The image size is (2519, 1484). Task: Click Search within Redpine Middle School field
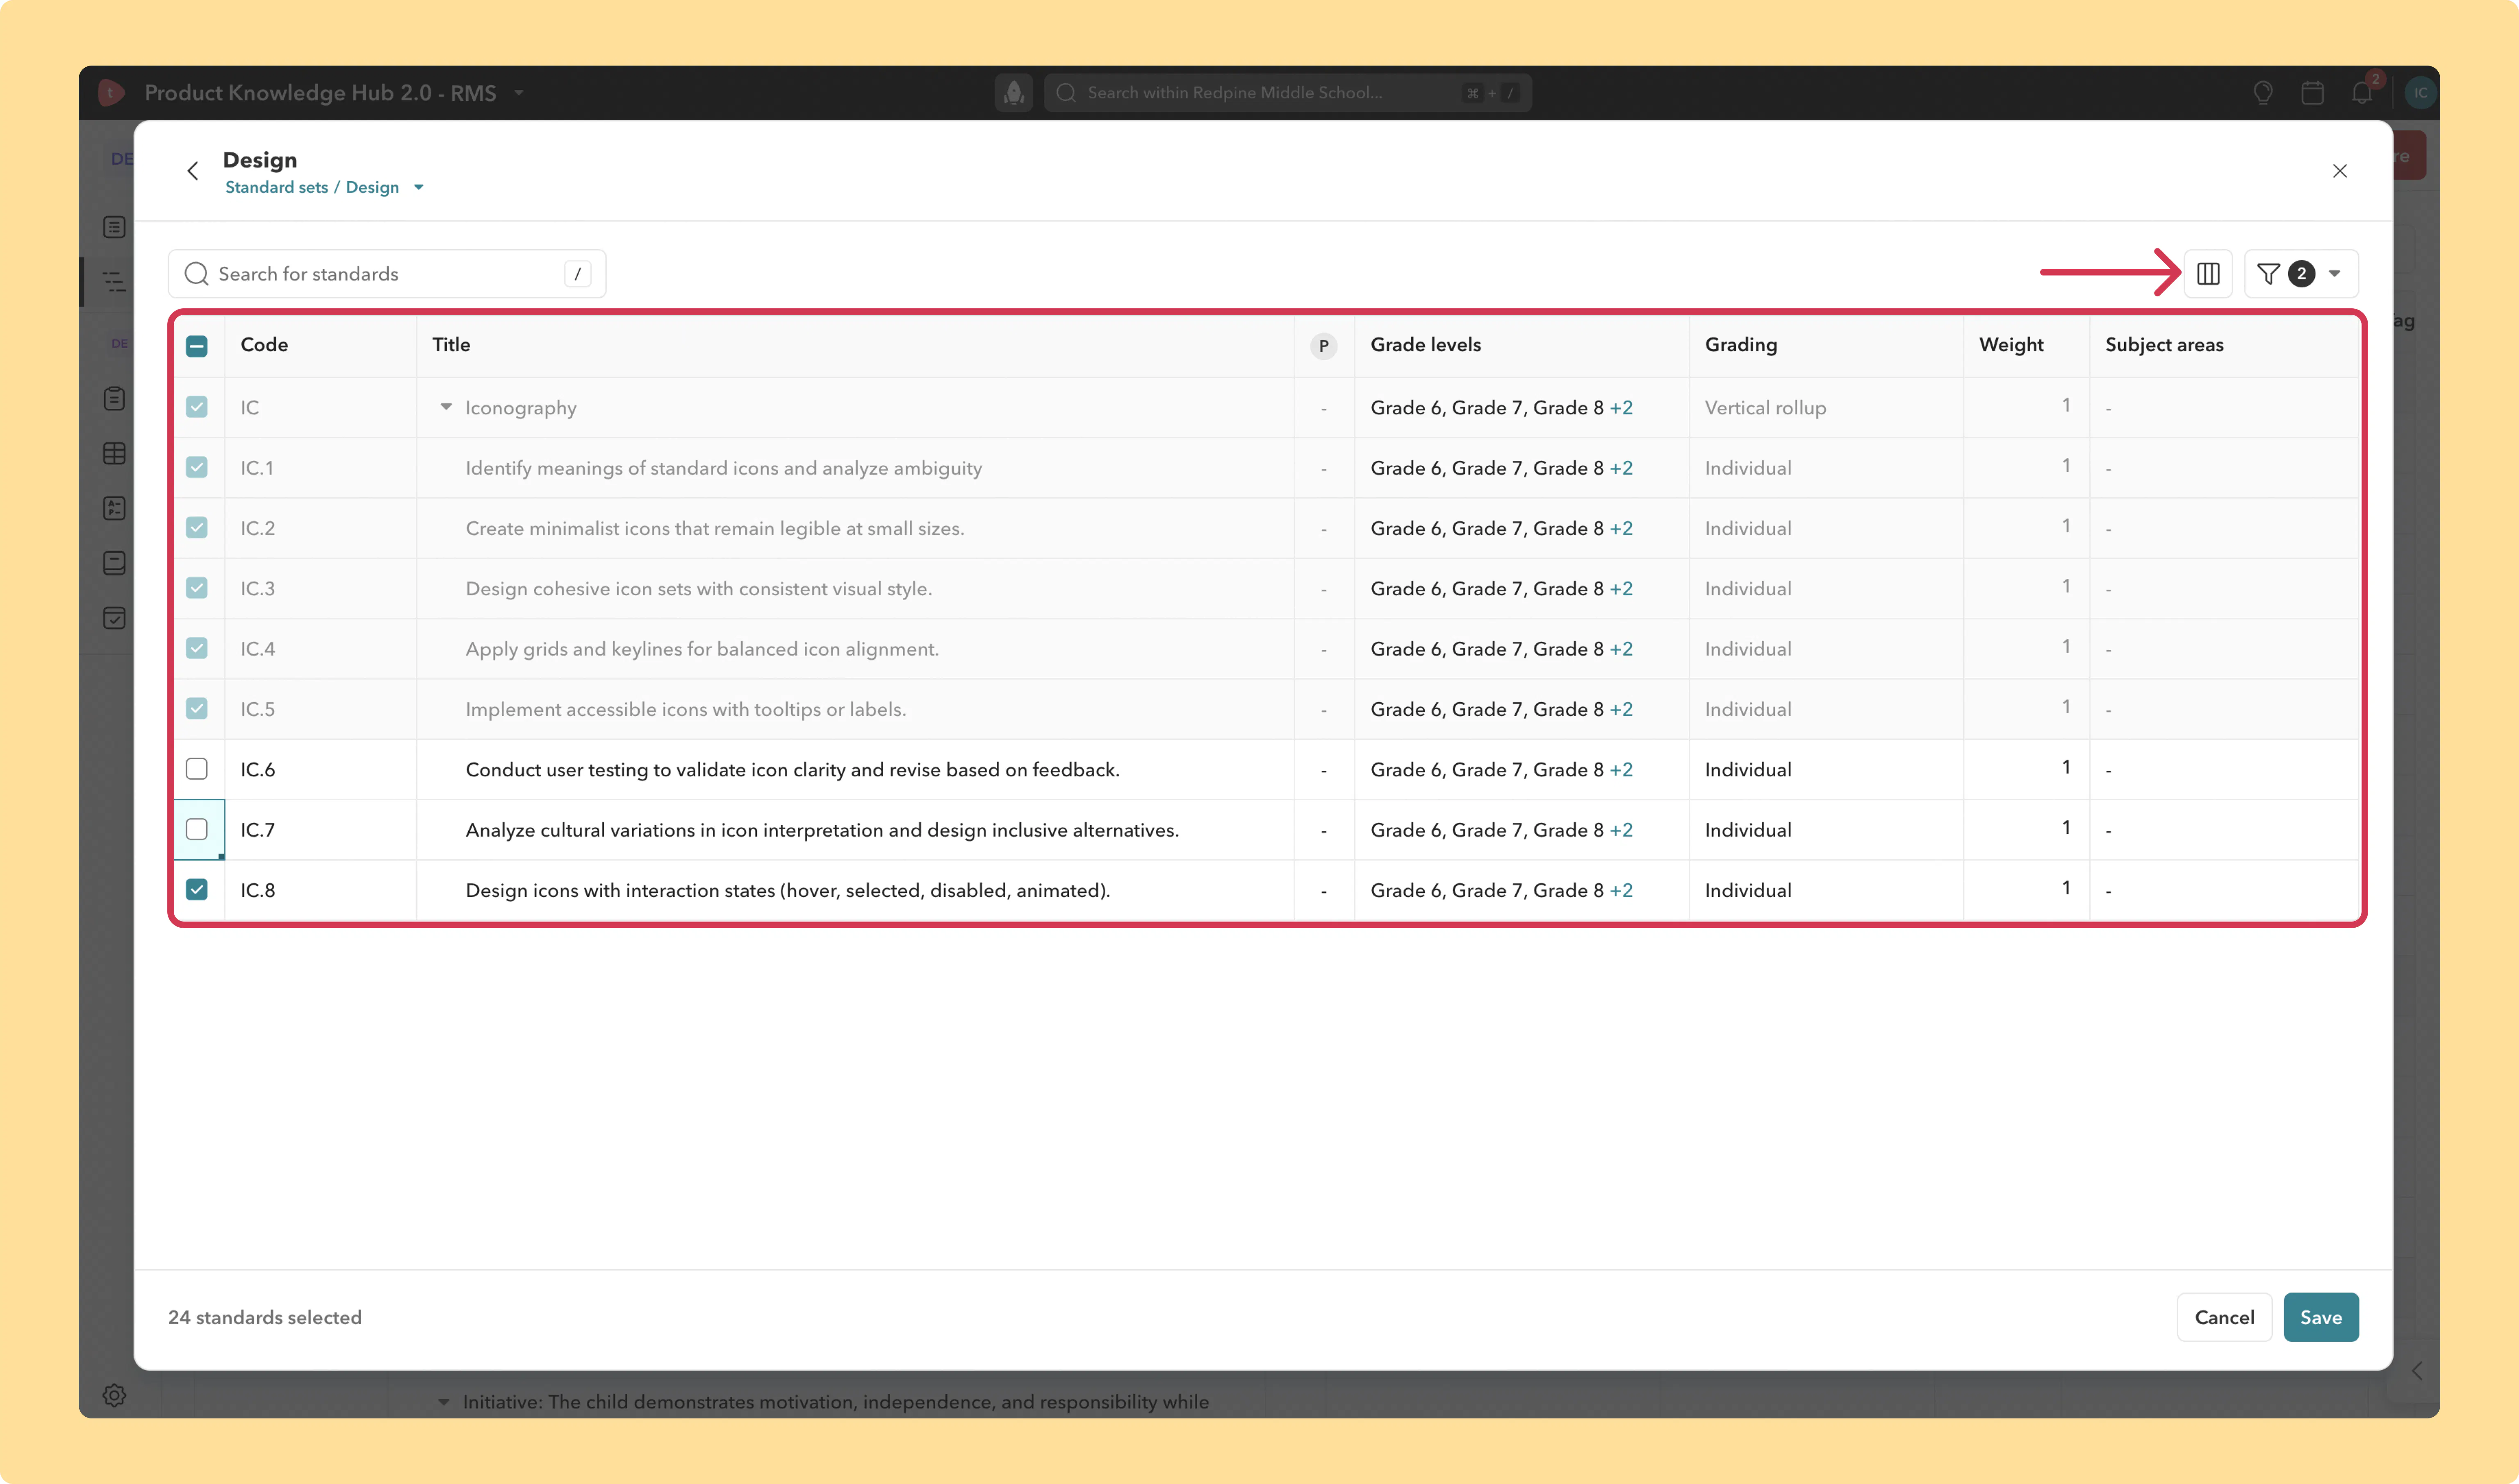pos(1288,93)
